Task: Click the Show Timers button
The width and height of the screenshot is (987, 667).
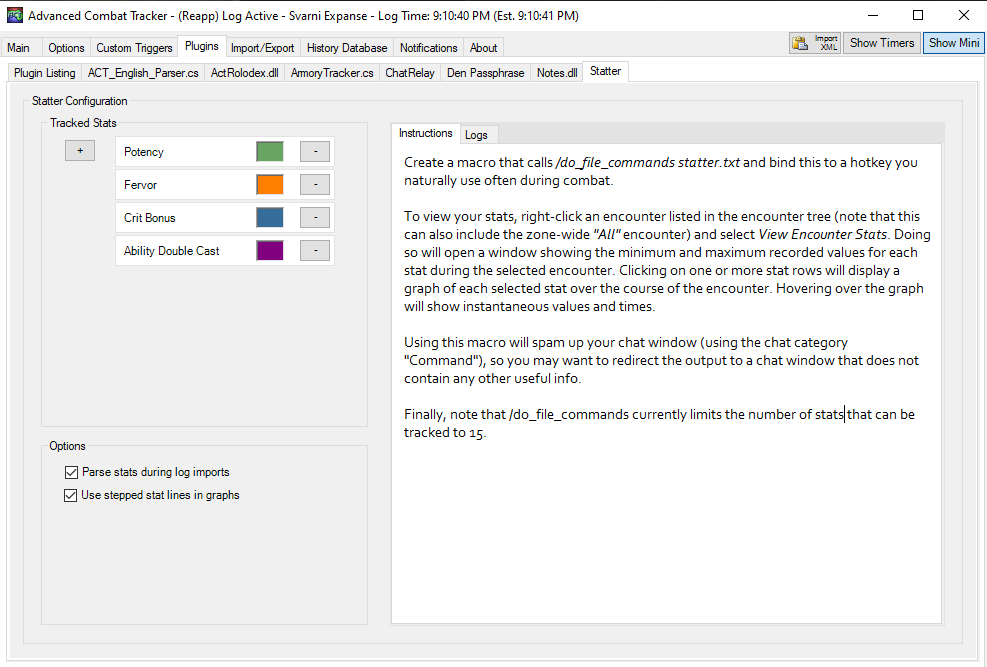Action: click(x=880, y=43)
